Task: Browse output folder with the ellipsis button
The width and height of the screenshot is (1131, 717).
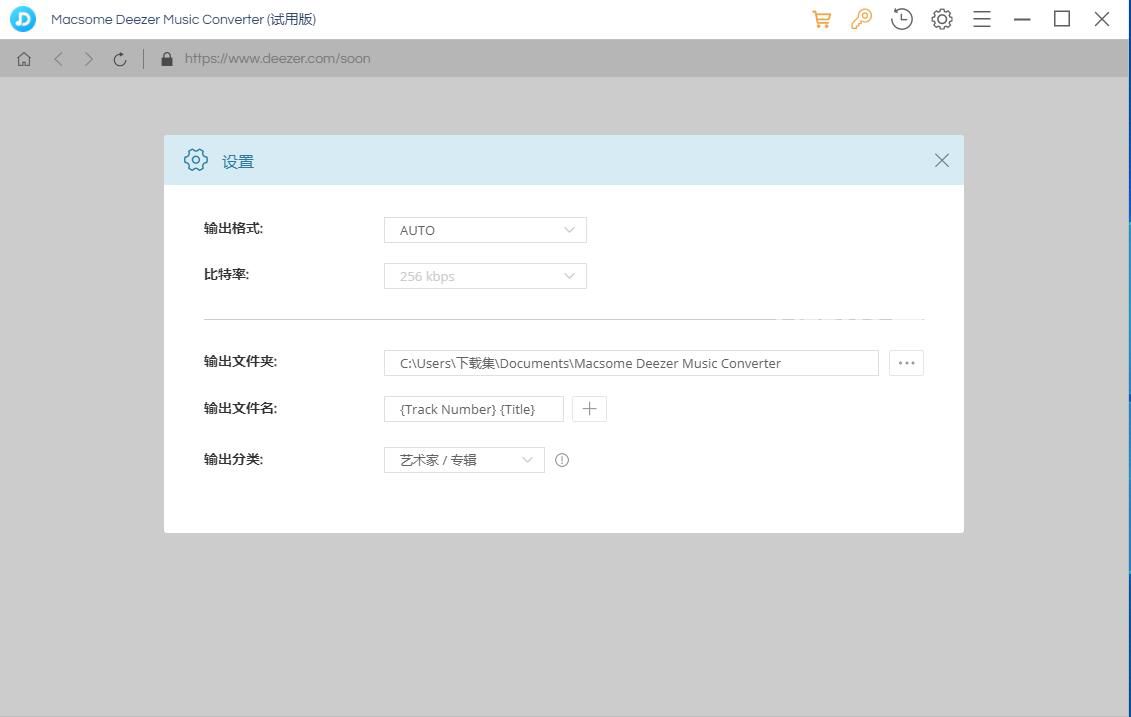Action: tap(906, 363)
